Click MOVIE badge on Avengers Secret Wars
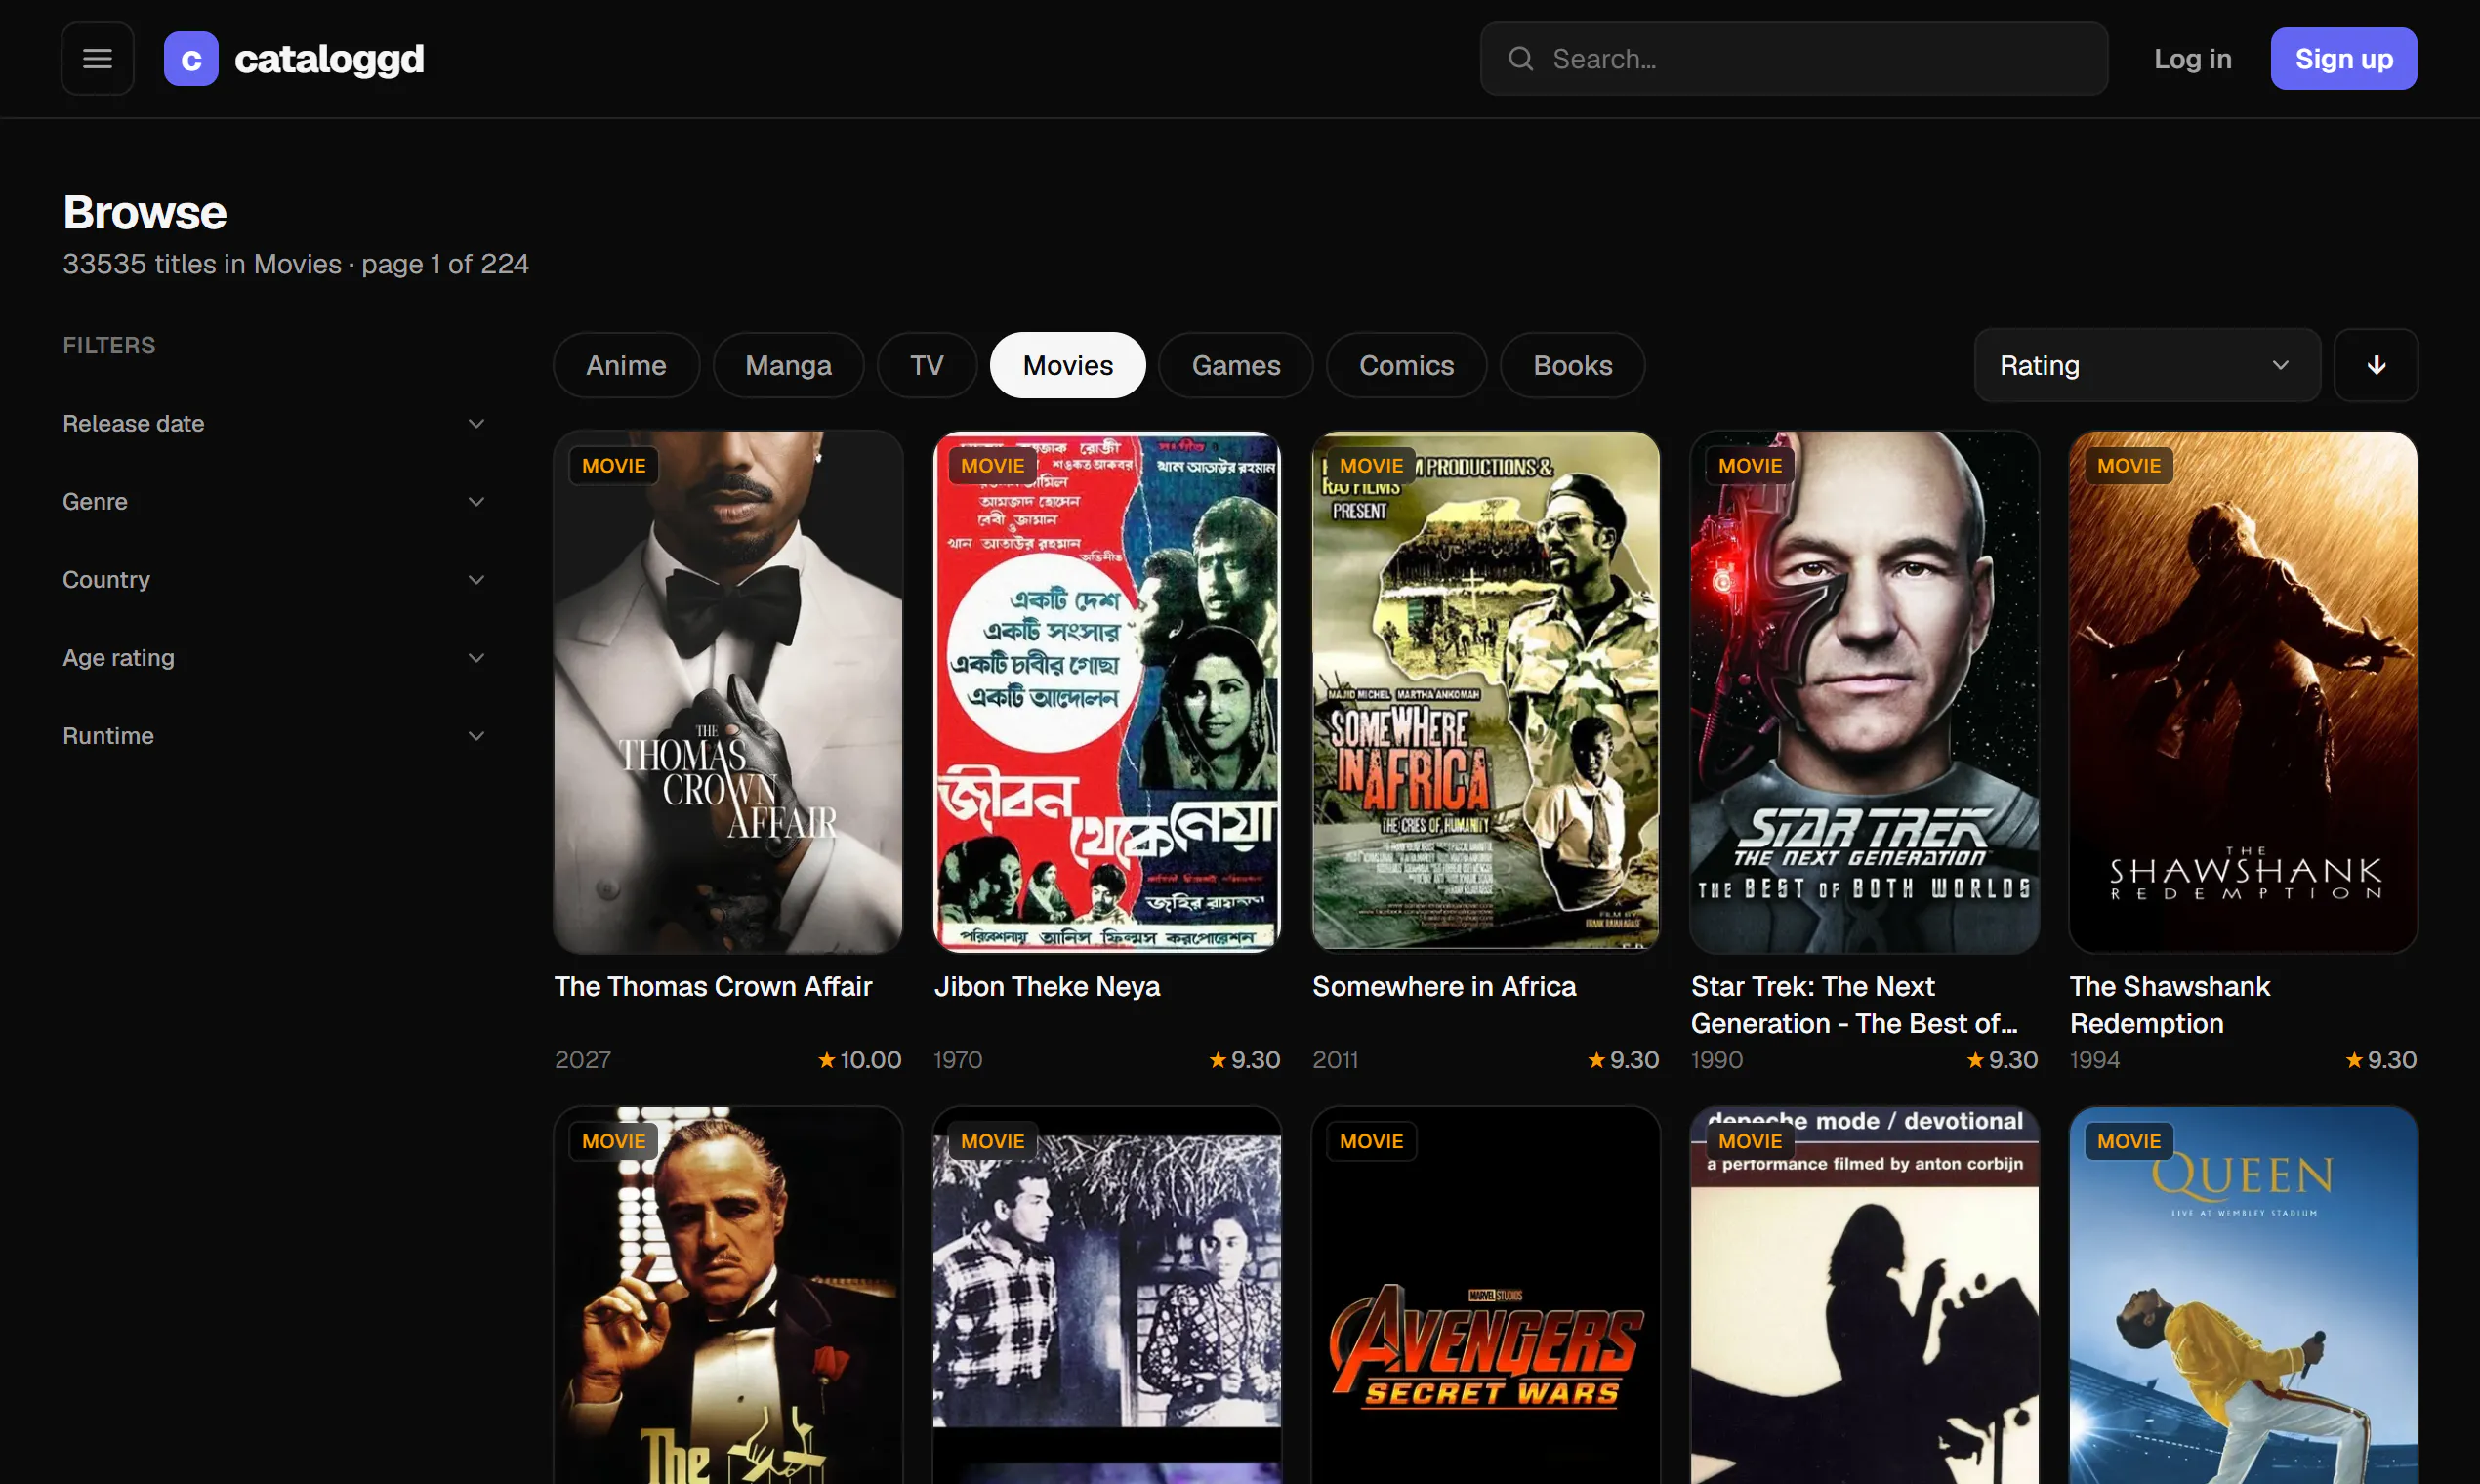 coord(1371,1141)
